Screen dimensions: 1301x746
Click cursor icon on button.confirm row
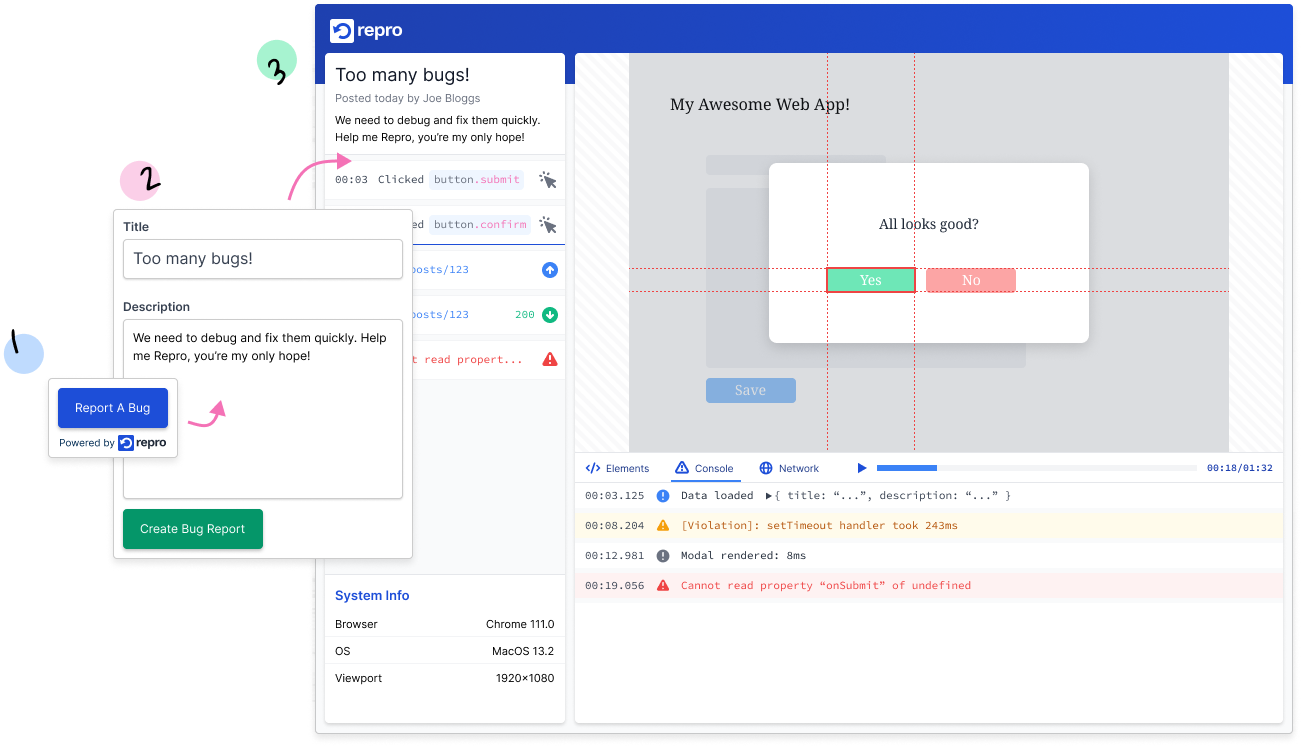coord(548,225)
